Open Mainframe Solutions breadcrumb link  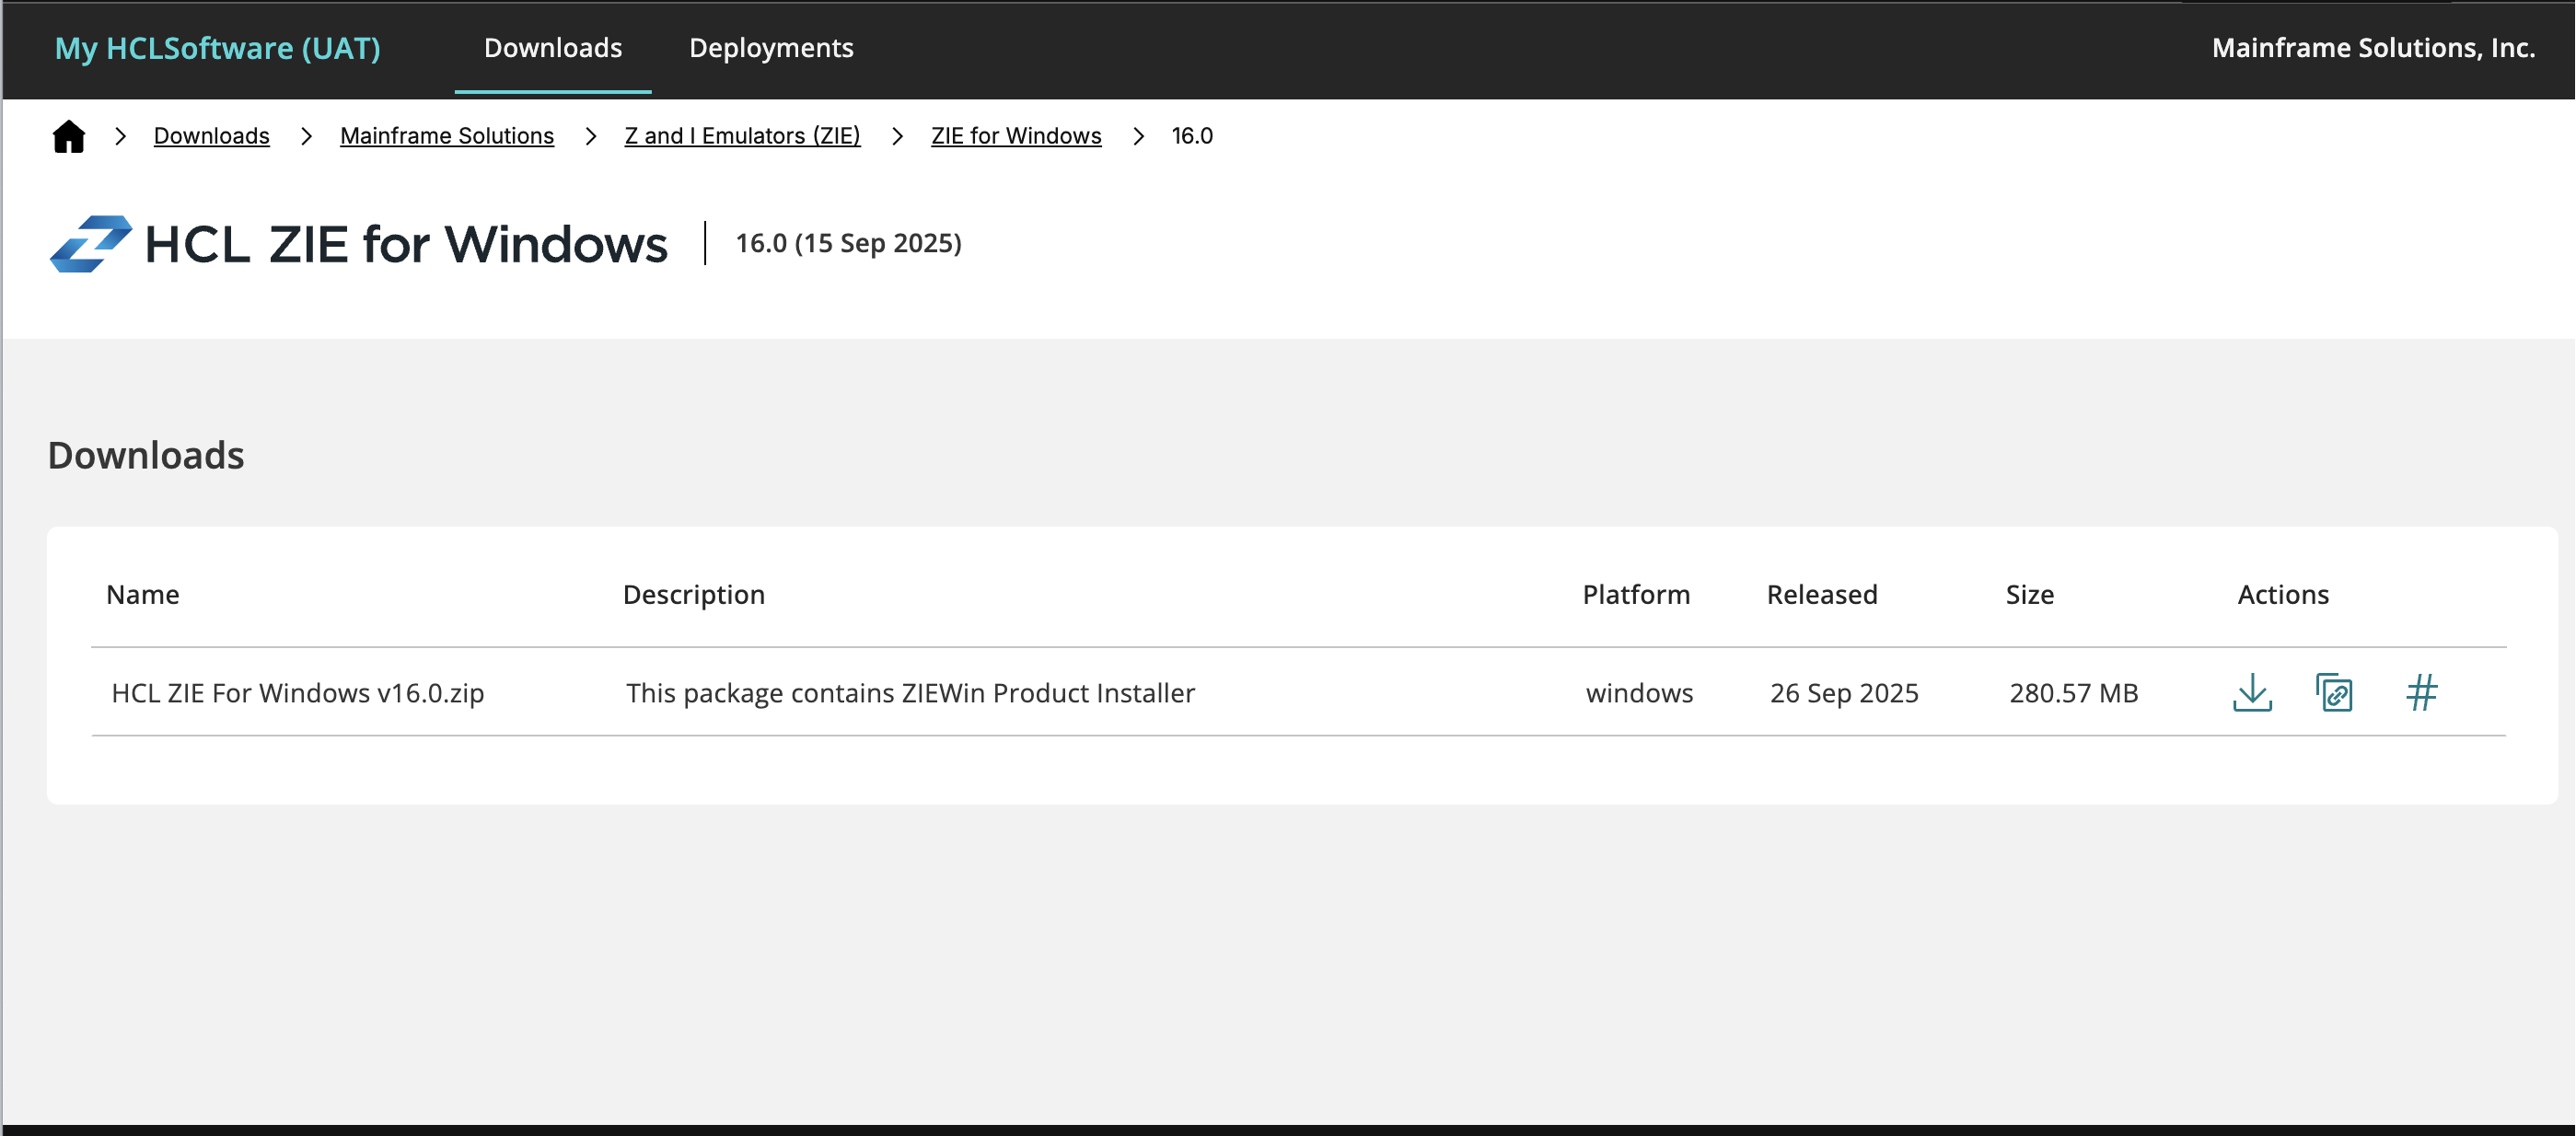446,136
